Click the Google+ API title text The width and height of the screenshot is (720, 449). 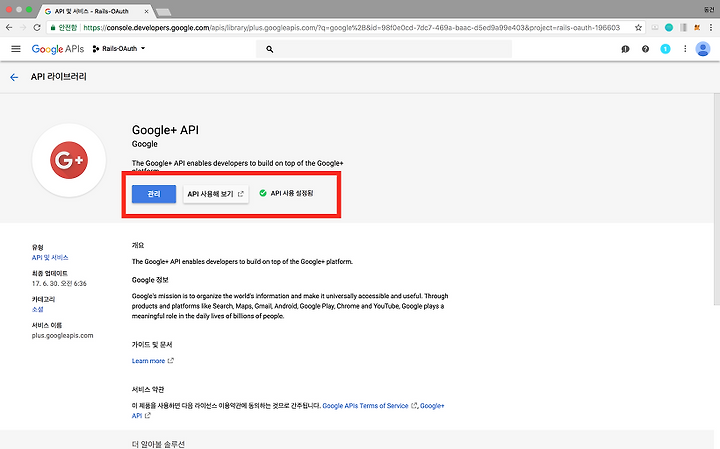coord(165,130)
